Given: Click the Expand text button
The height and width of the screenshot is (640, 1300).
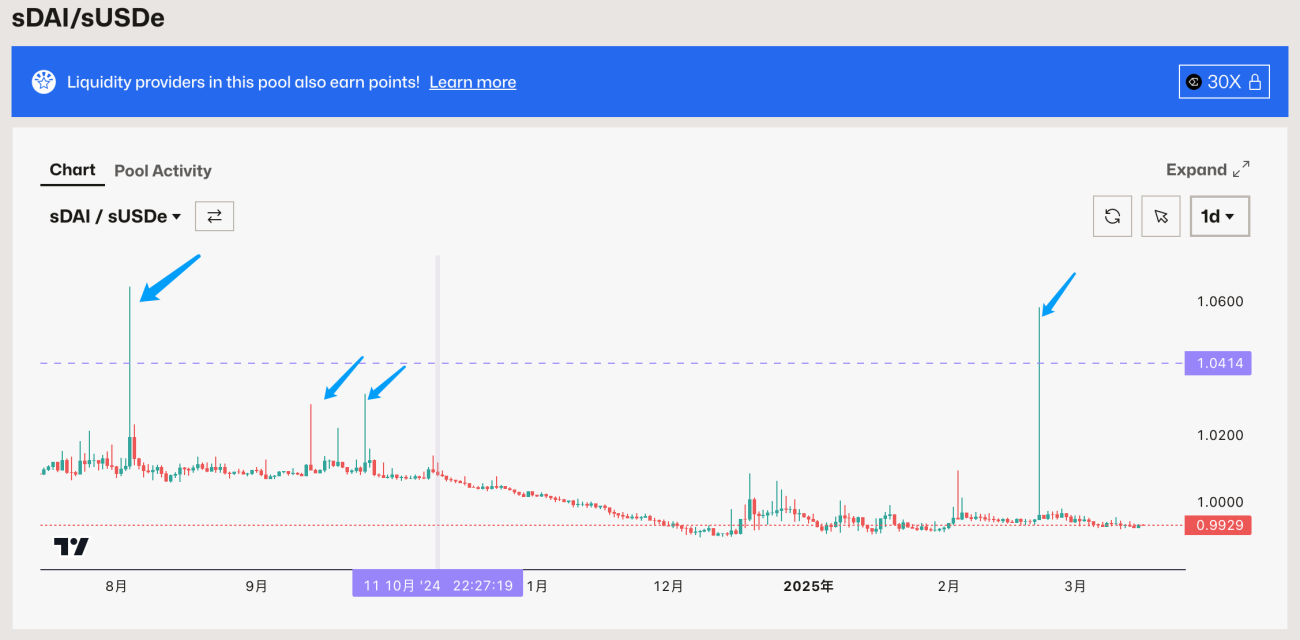Looking at the screenshot, I should pyautogui.click(x=1196, y=170).
